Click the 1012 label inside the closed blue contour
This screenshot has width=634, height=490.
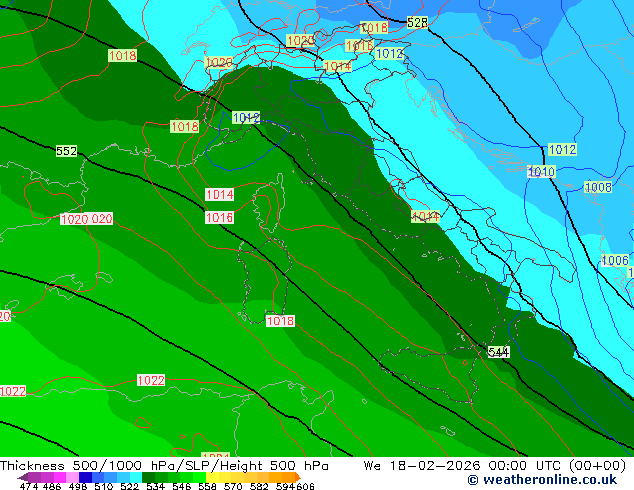pos(246,118)
